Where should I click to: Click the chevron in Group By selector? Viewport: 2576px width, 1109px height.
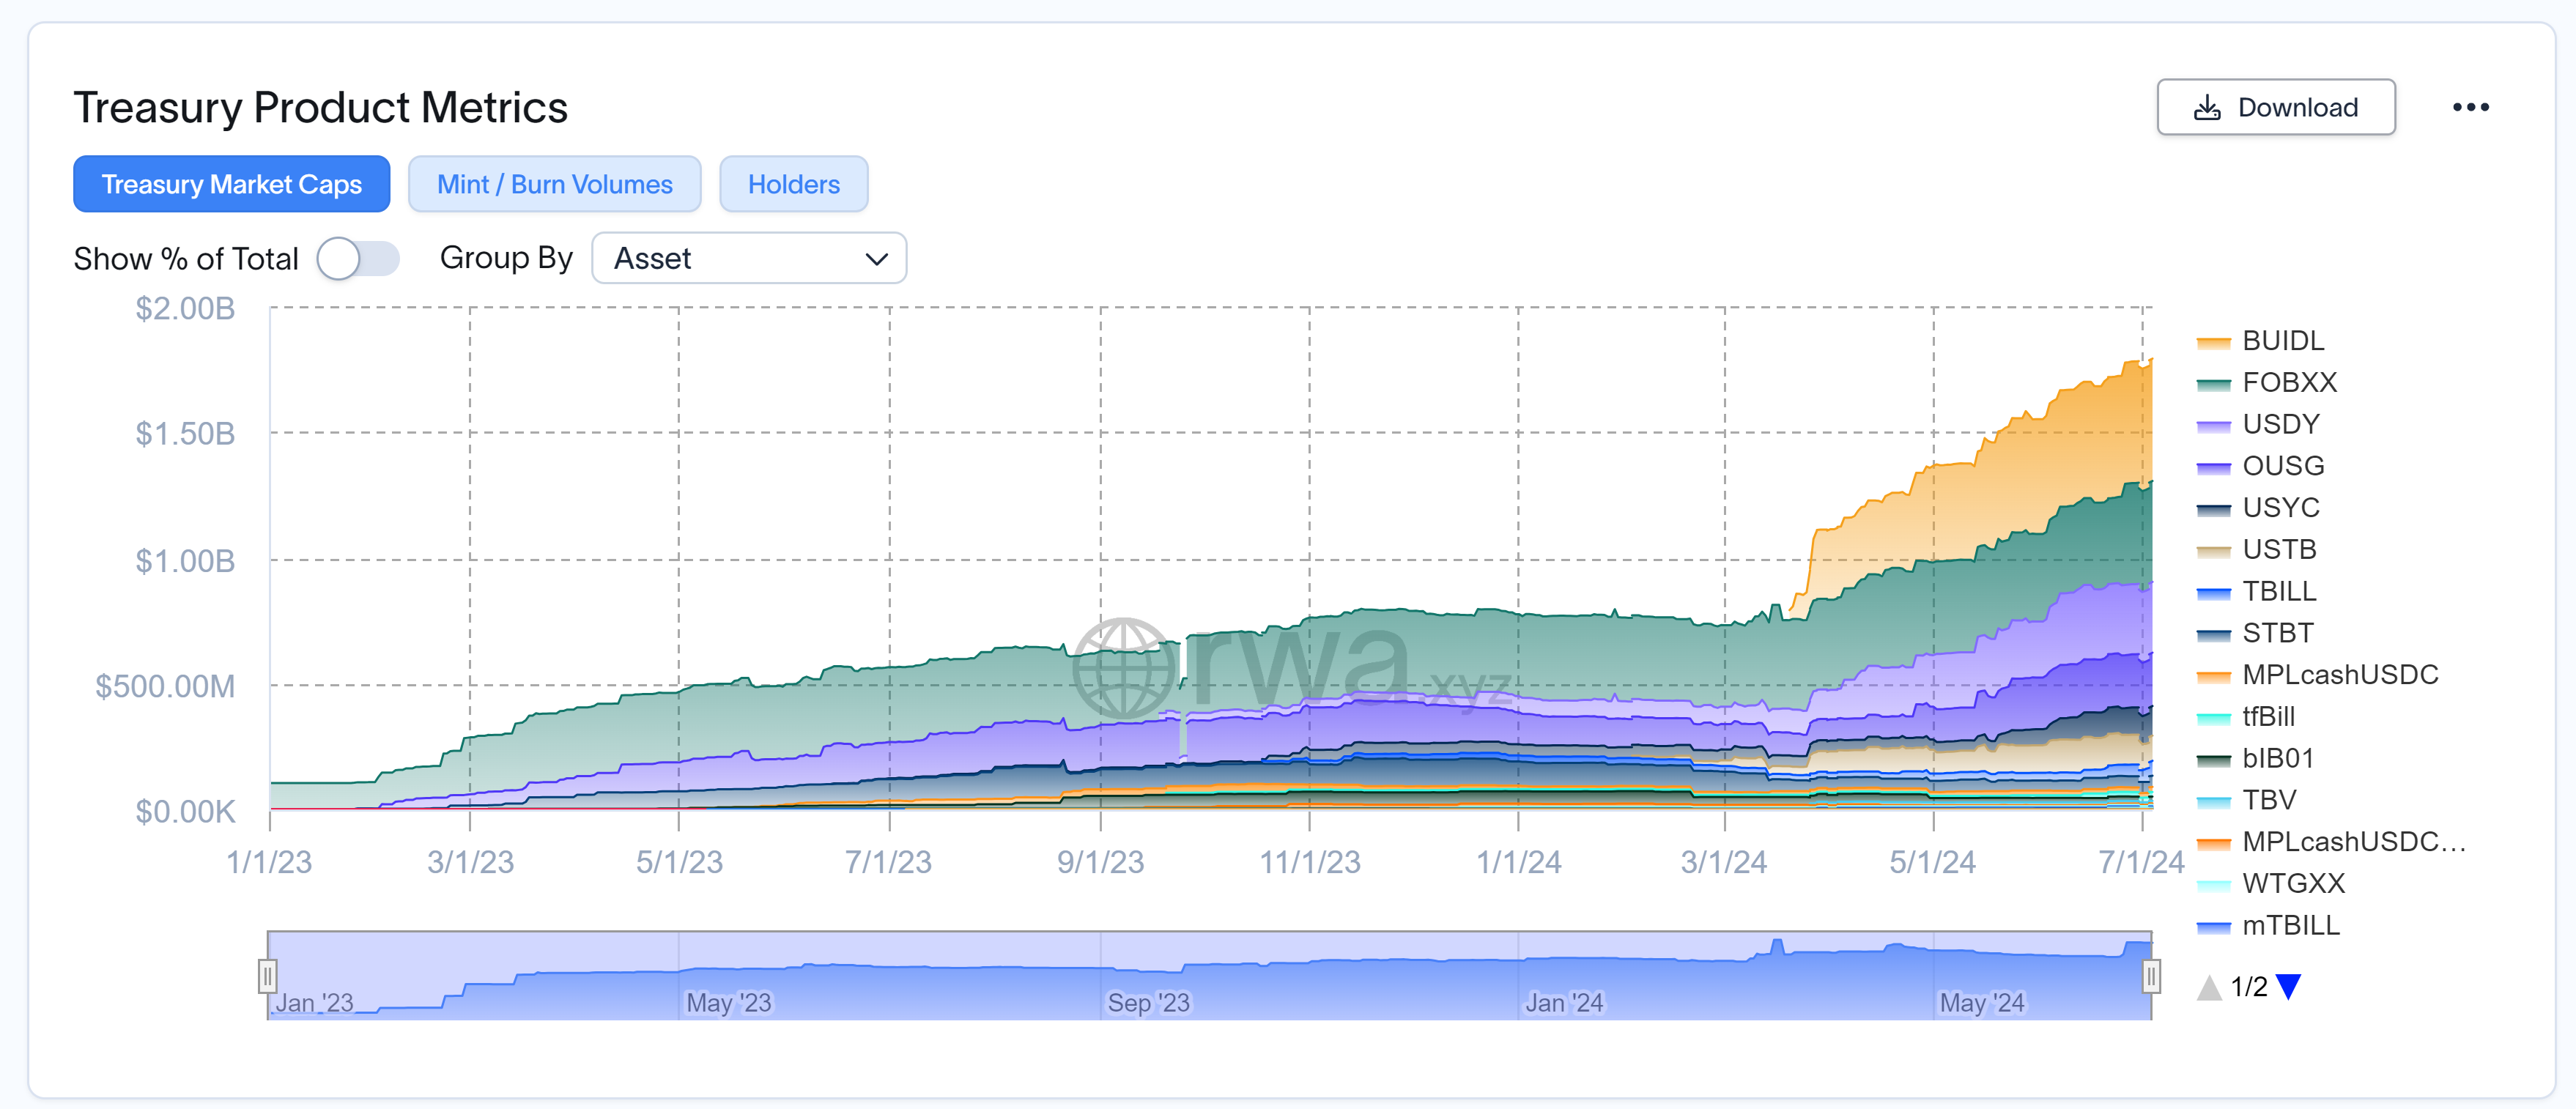[x=876, y=260]
